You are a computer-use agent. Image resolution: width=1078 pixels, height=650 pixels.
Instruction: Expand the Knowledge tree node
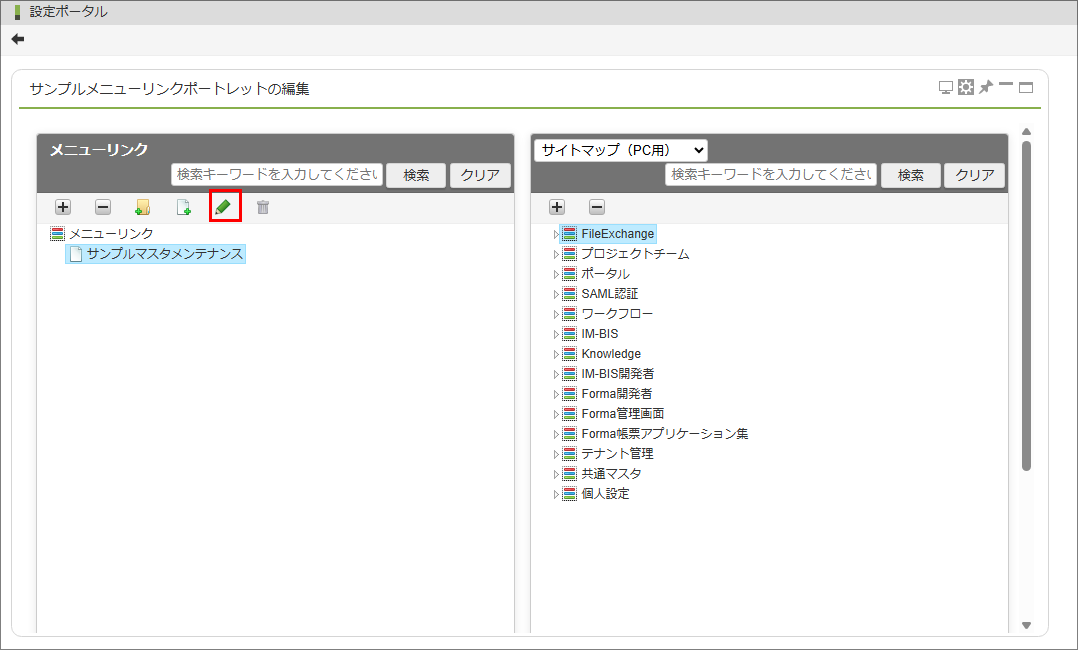tap(556, 354)
